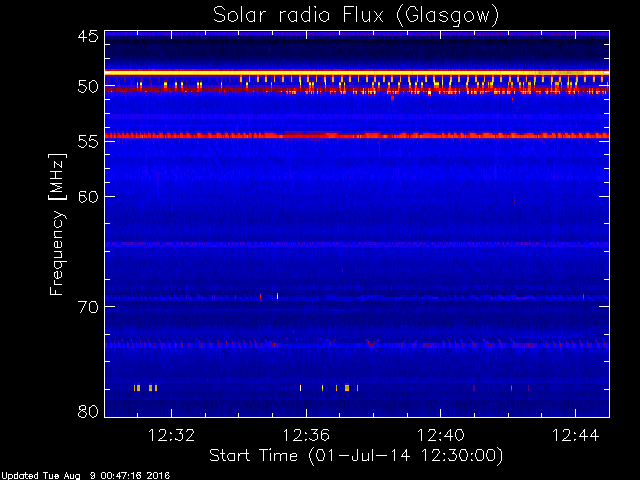Click the "Updated Tue Aug 9 00:47:16 2016" footer
640x480 pixels.
tap(85, 476)
